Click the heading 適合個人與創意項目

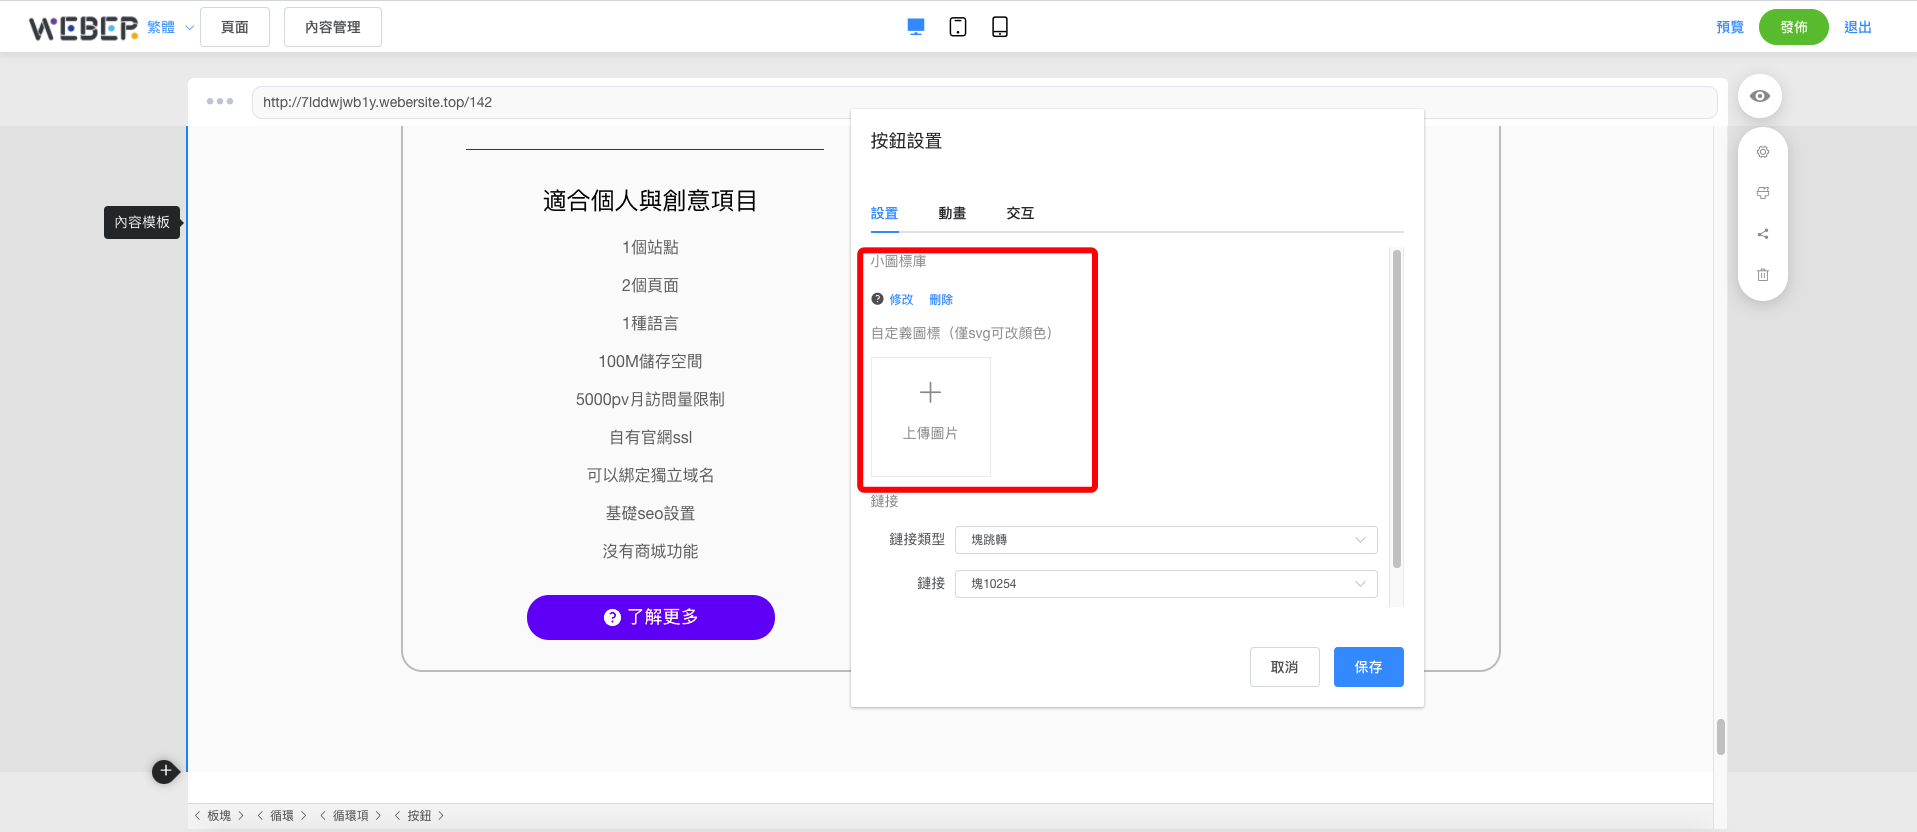click(650, 201)
